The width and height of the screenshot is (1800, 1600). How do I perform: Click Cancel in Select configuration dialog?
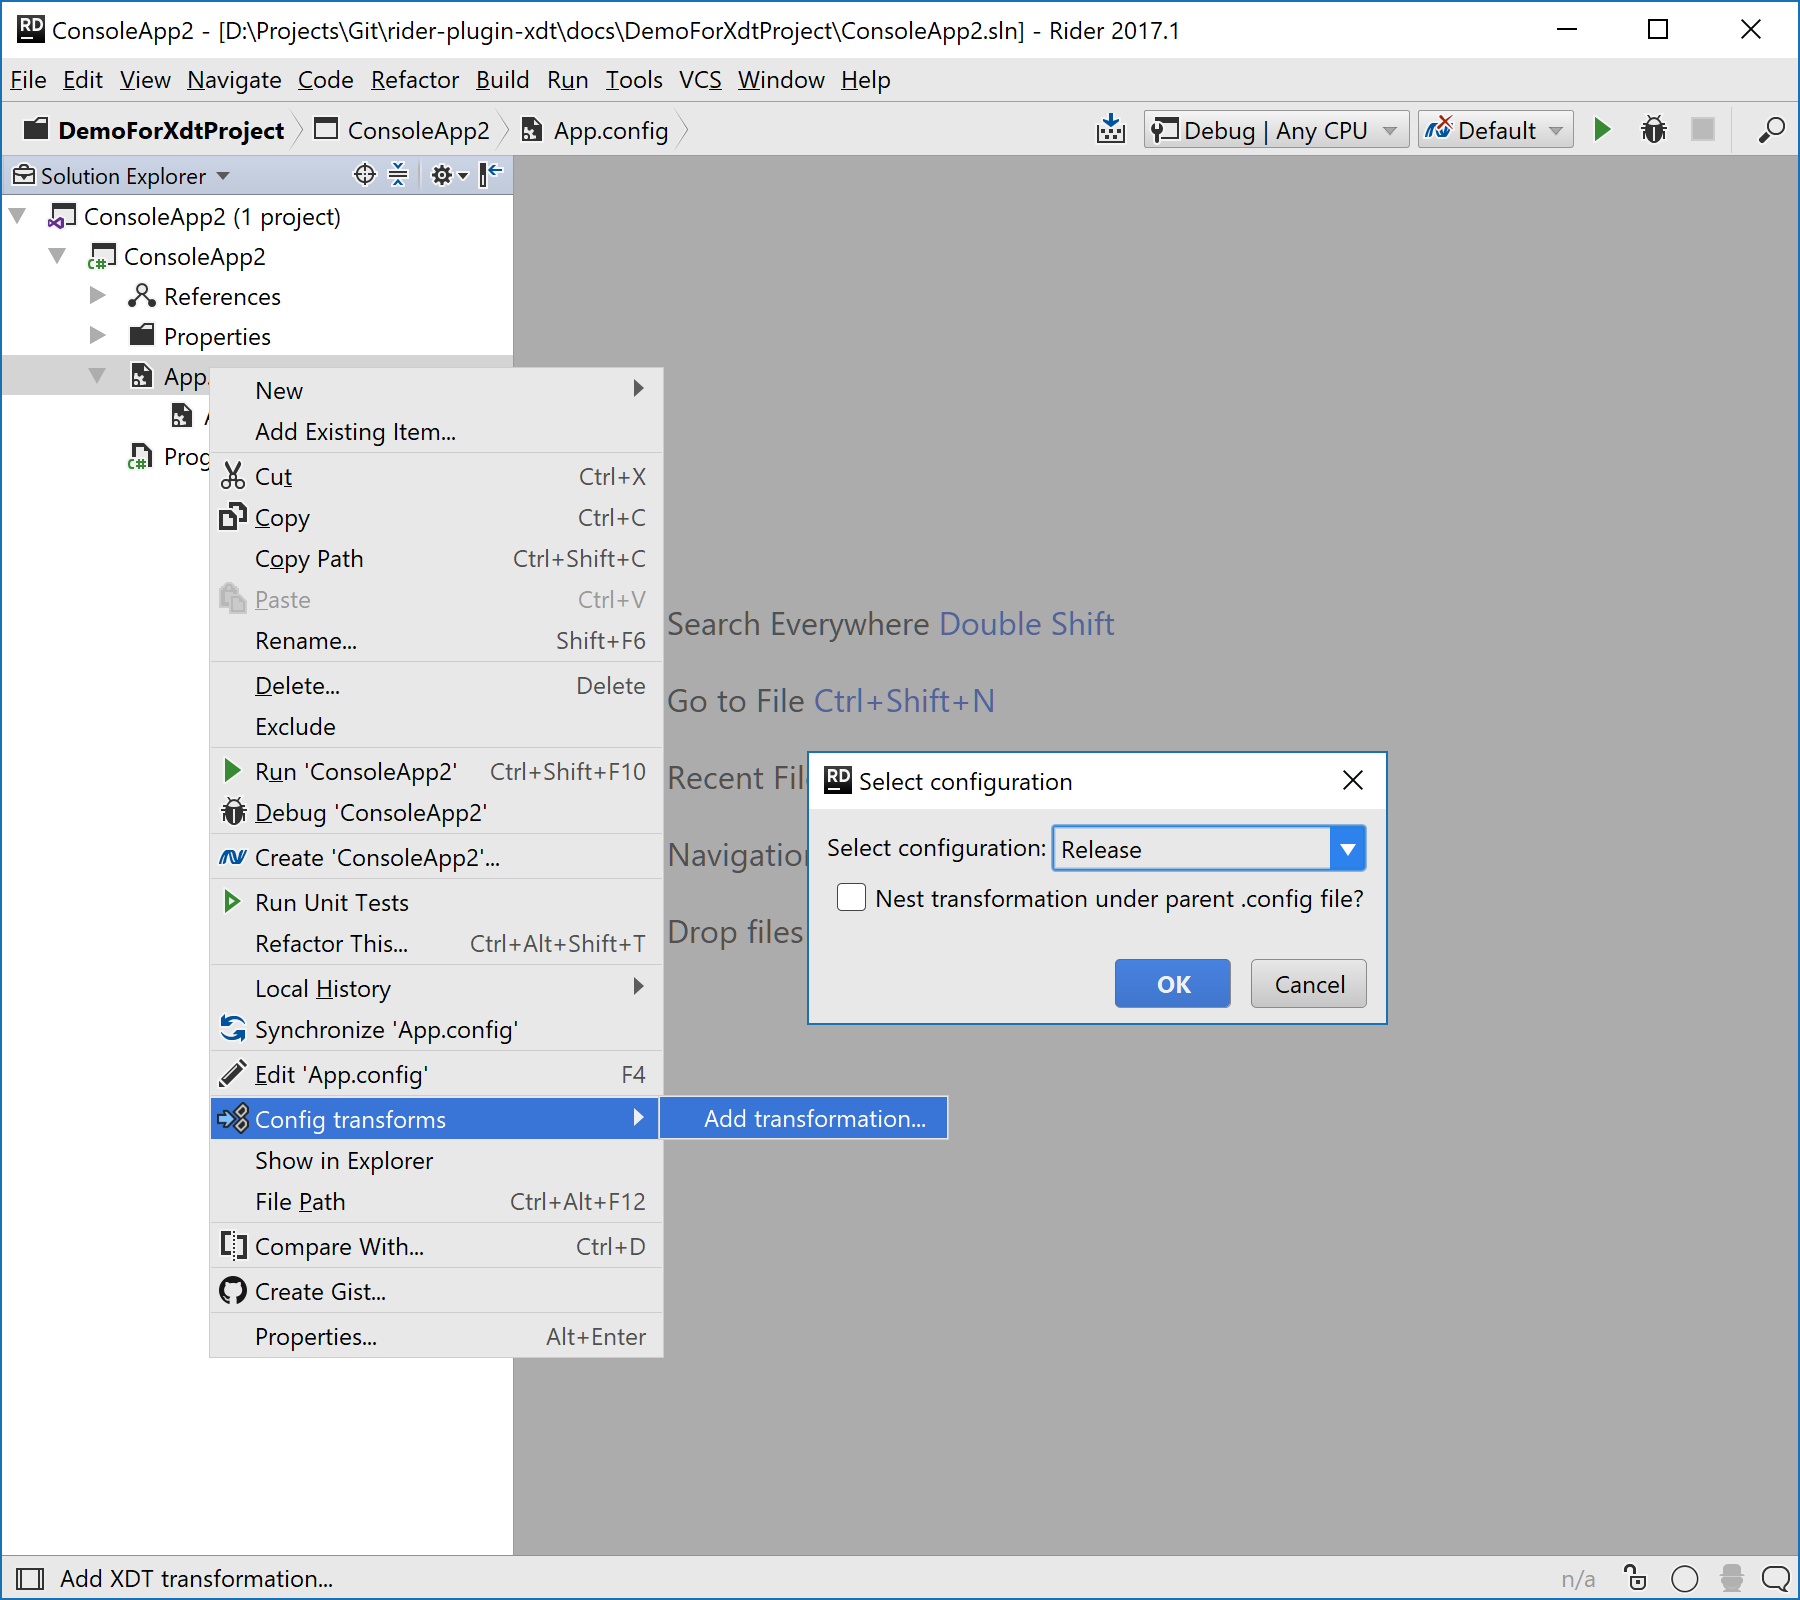pyautogui.click(x=1309, y=984)
